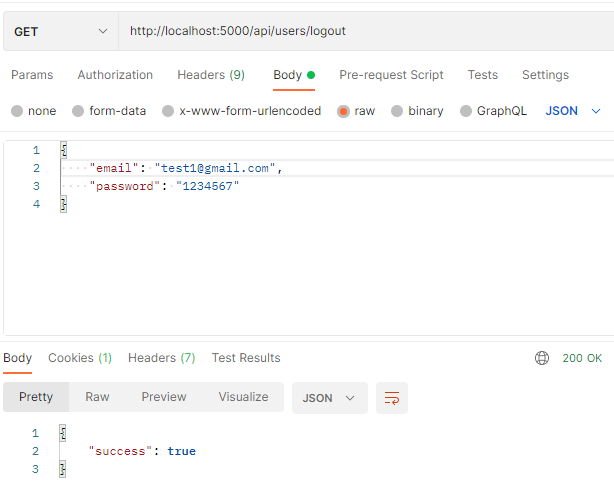Select the form-data radio option

(78, 111)
